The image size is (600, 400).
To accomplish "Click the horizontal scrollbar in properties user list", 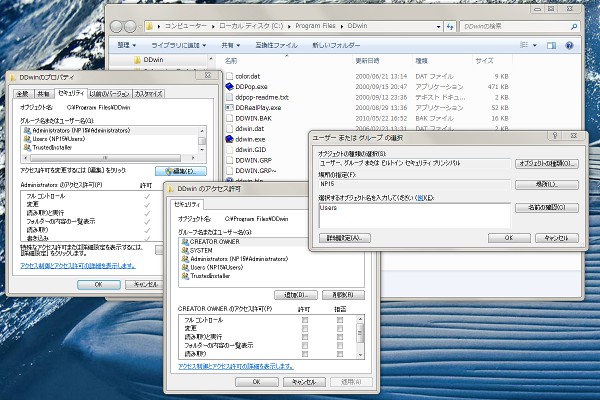I will click(105, 158).
